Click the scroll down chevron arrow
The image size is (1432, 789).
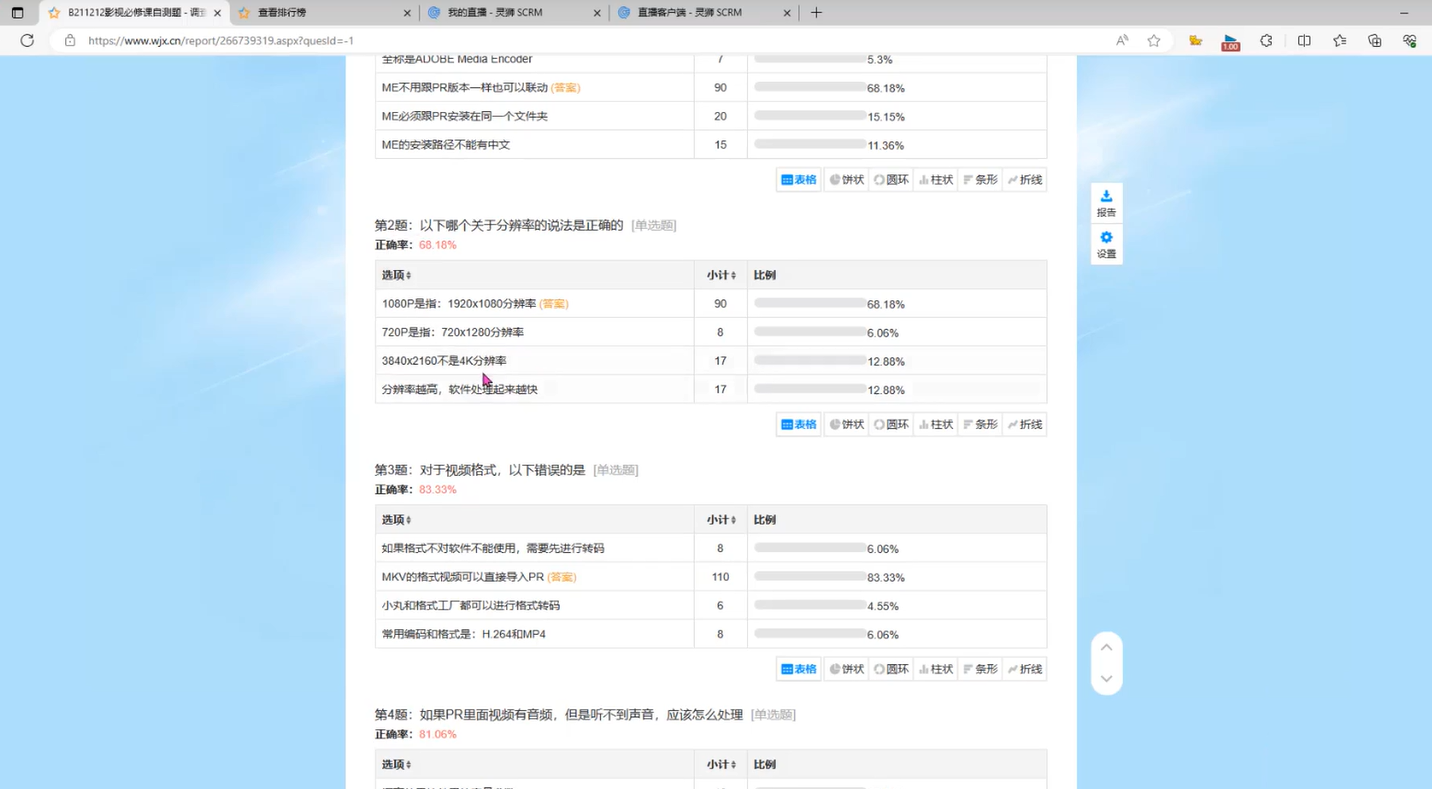[x=1106, y=679]
